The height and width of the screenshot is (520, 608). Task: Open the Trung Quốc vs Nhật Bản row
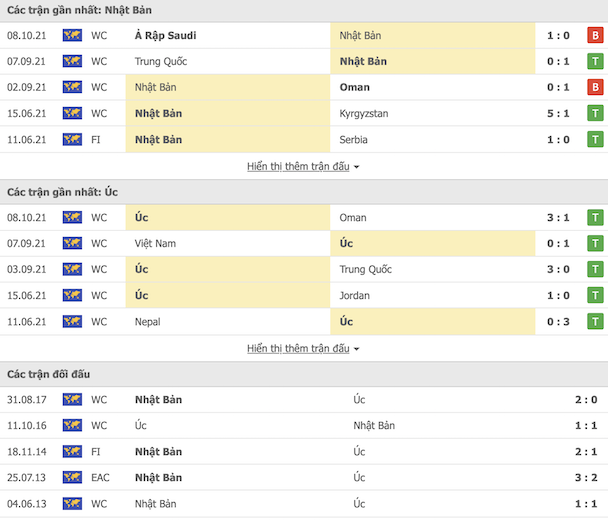tap(304, 61)
